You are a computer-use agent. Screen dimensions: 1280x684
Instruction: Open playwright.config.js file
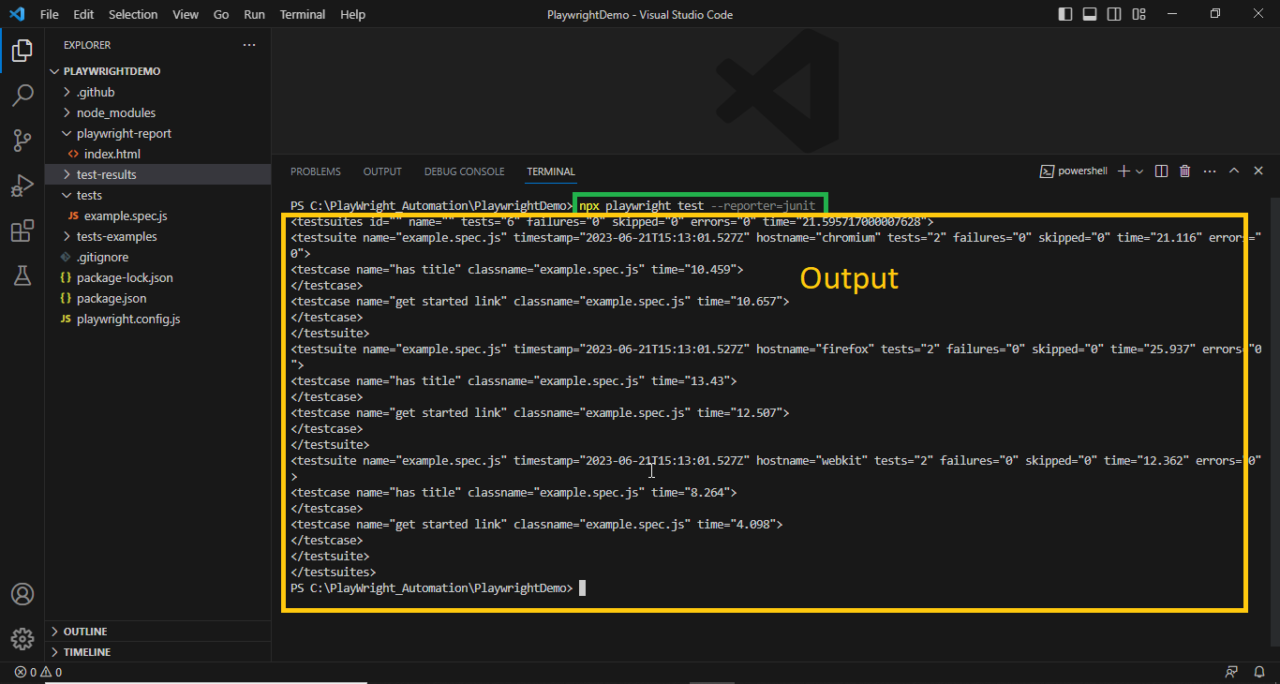(x=128, y=319)
